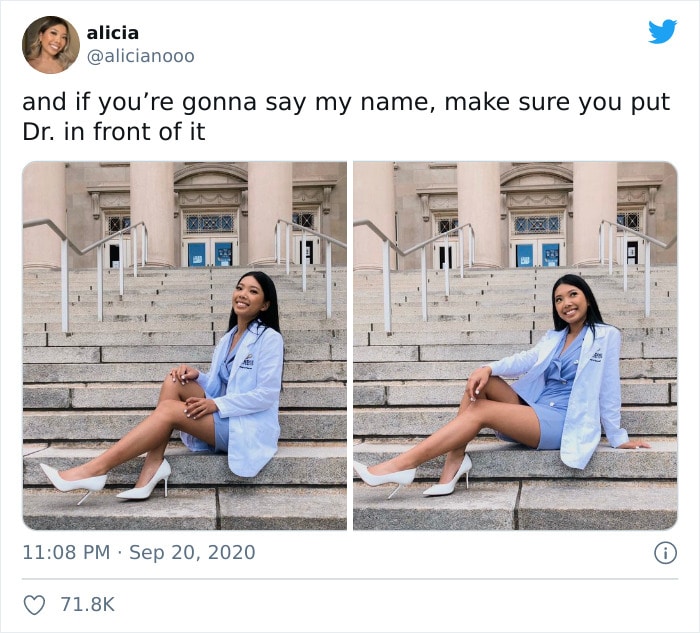Open alicia's profile avatar picture
This screenshot has width=700, height=633.
click(x=51, y=45)
